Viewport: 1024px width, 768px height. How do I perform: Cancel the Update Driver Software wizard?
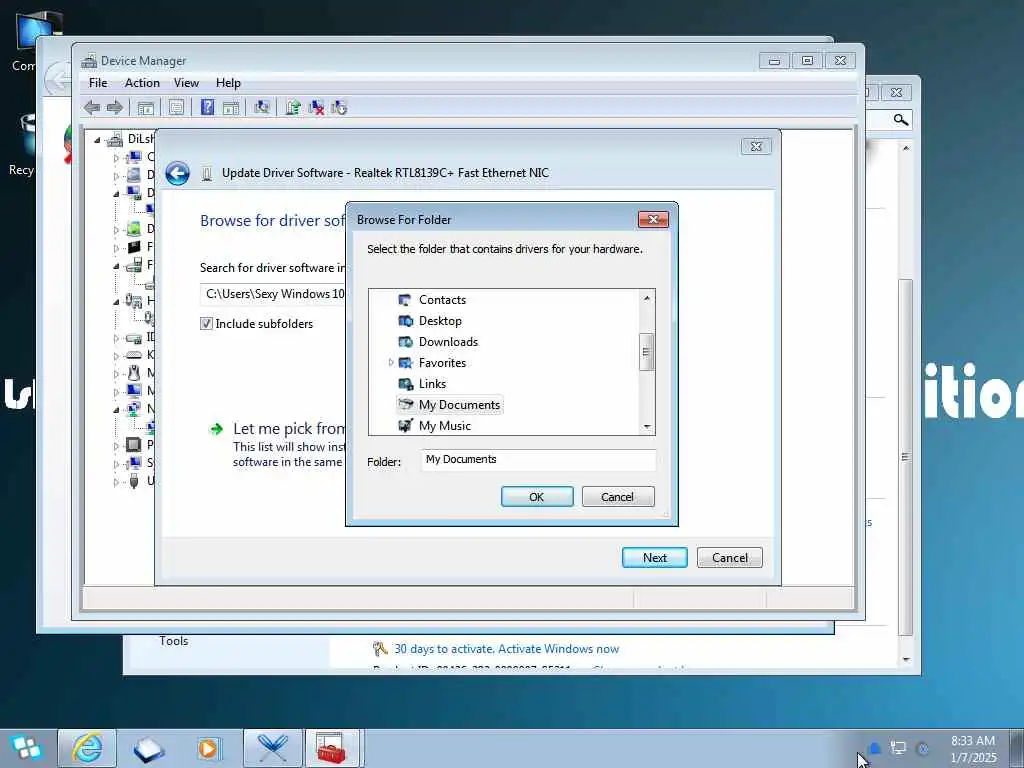[x=729, y=558]
